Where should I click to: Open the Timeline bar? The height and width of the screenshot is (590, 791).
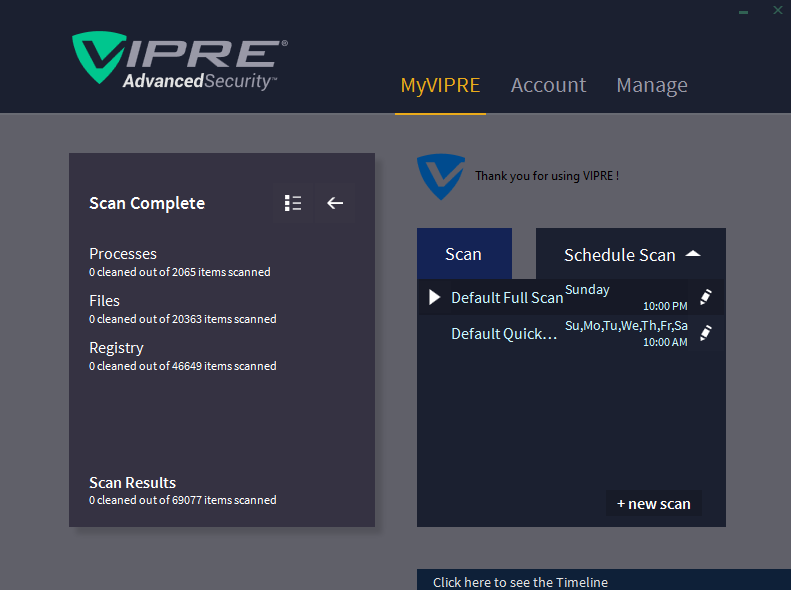click(604, 580)
